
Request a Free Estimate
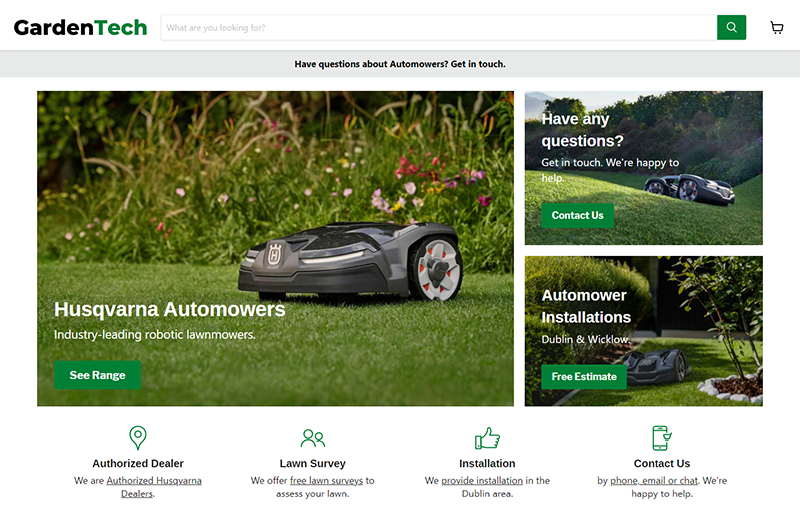[x=584, y=377]
